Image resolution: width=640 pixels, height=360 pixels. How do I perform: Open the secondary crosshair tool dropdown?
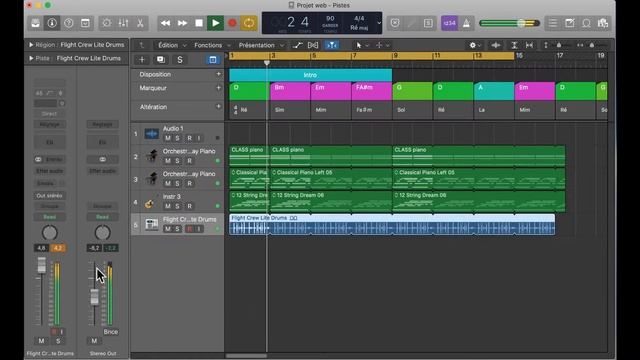point(382,45)
